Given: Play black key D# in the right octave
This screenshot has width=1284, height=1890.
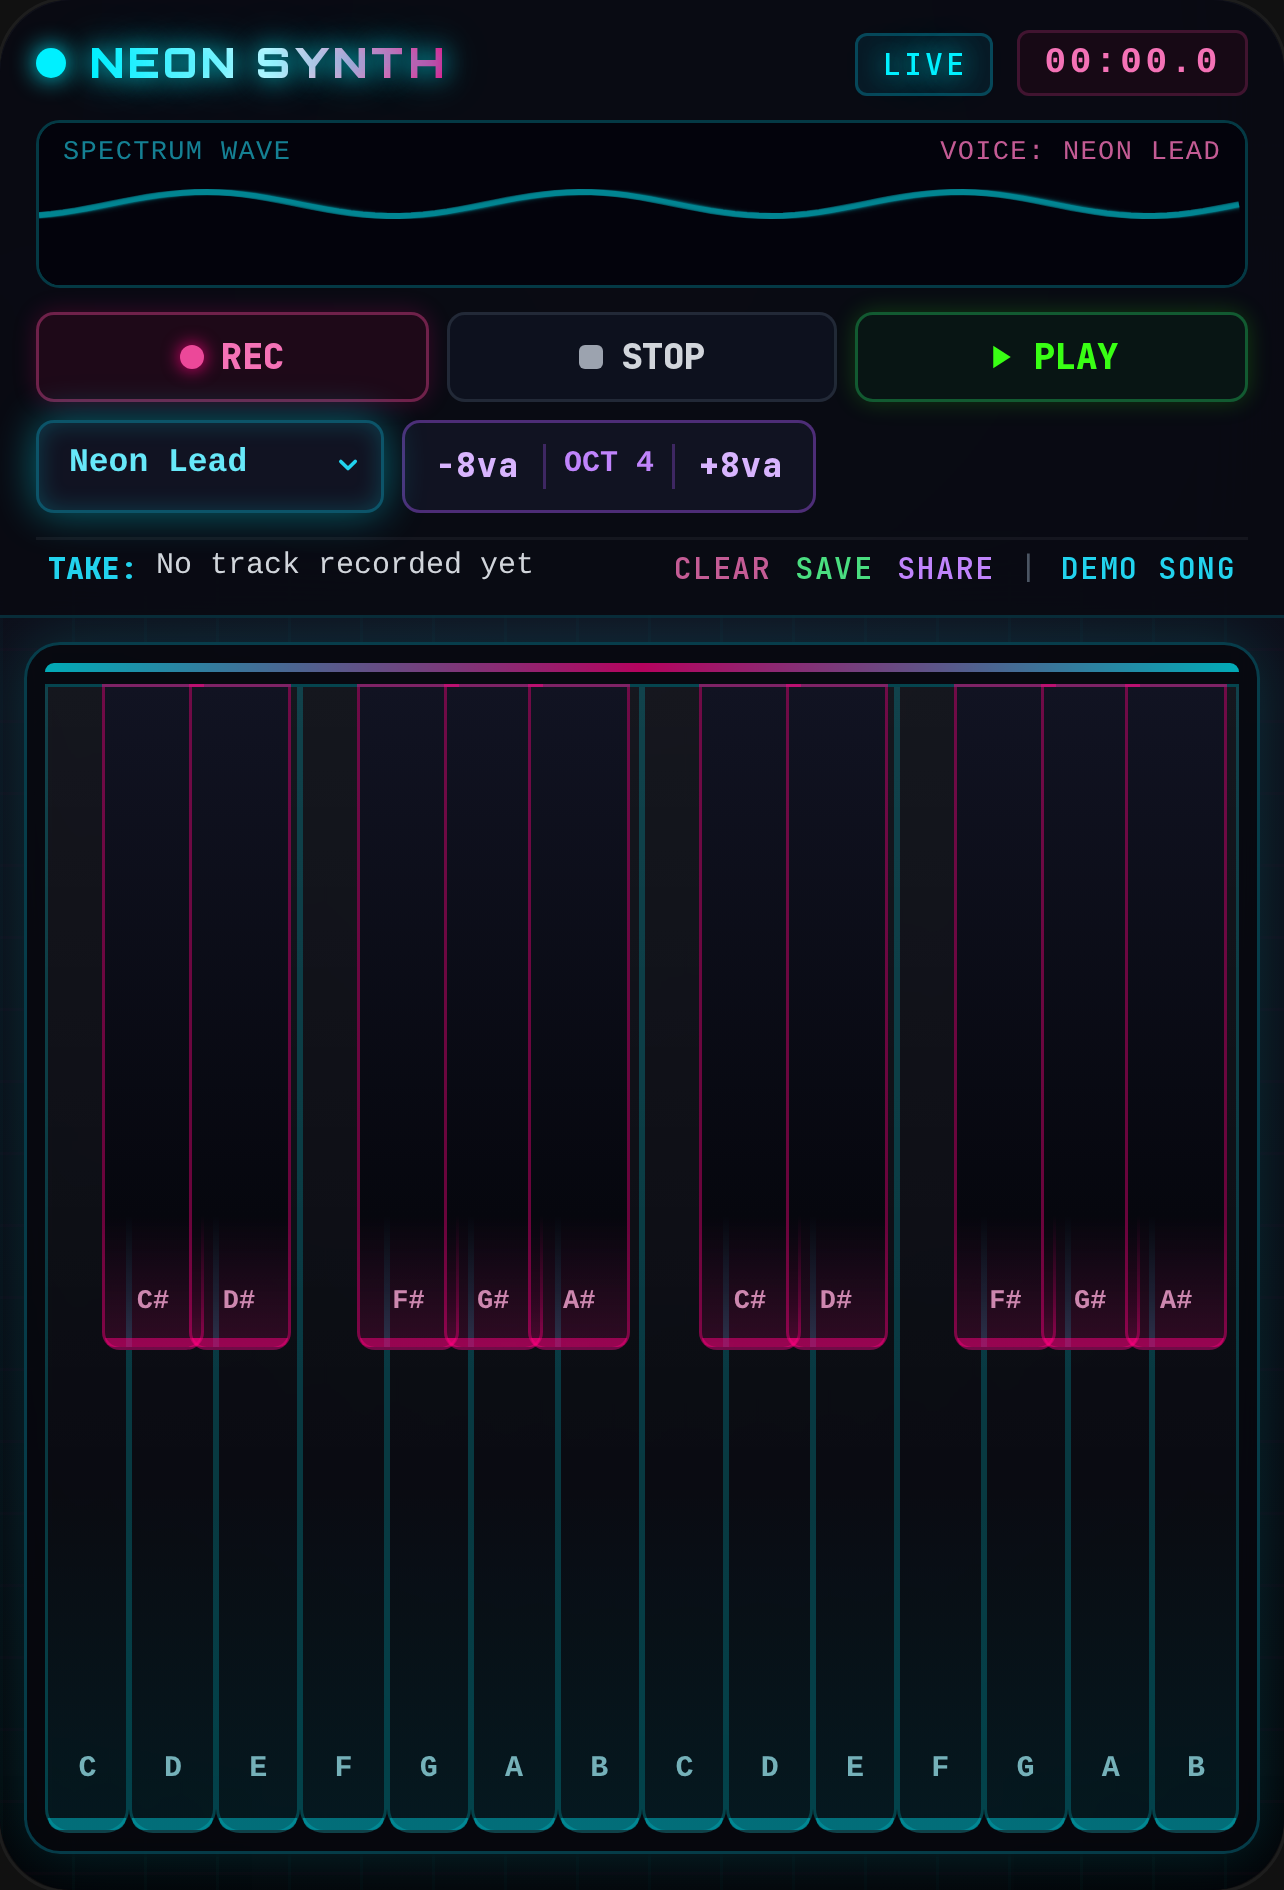Looking at the screenshot, I should [x=839, y=1016].
